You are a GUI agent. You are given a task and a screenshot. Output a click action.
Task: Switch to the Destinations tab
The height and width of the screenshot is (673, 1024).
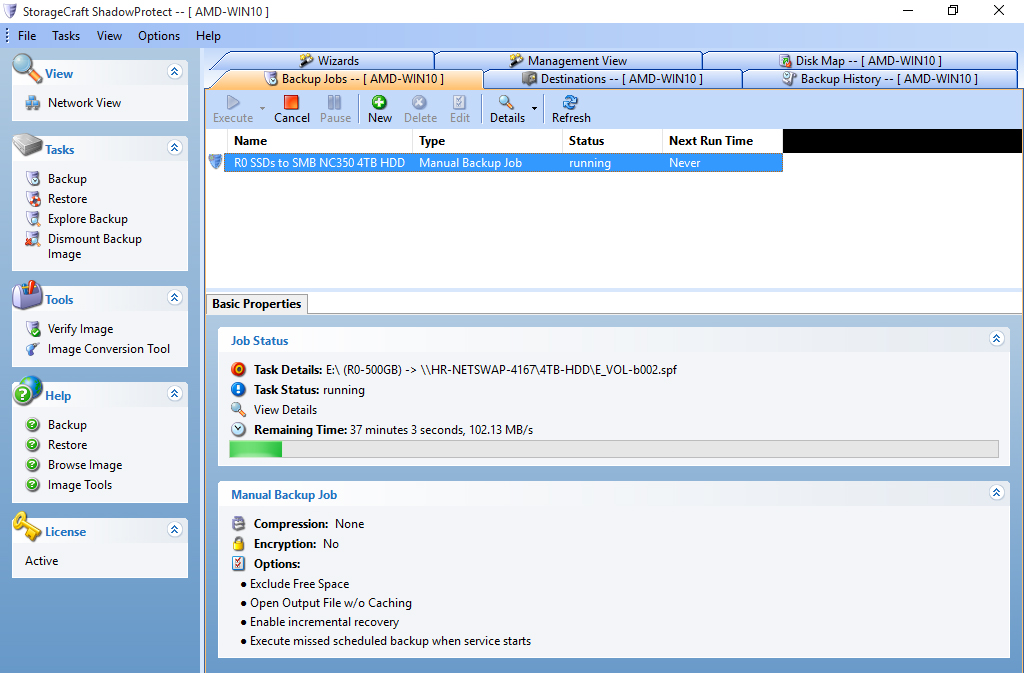click(x=613, y=79)
